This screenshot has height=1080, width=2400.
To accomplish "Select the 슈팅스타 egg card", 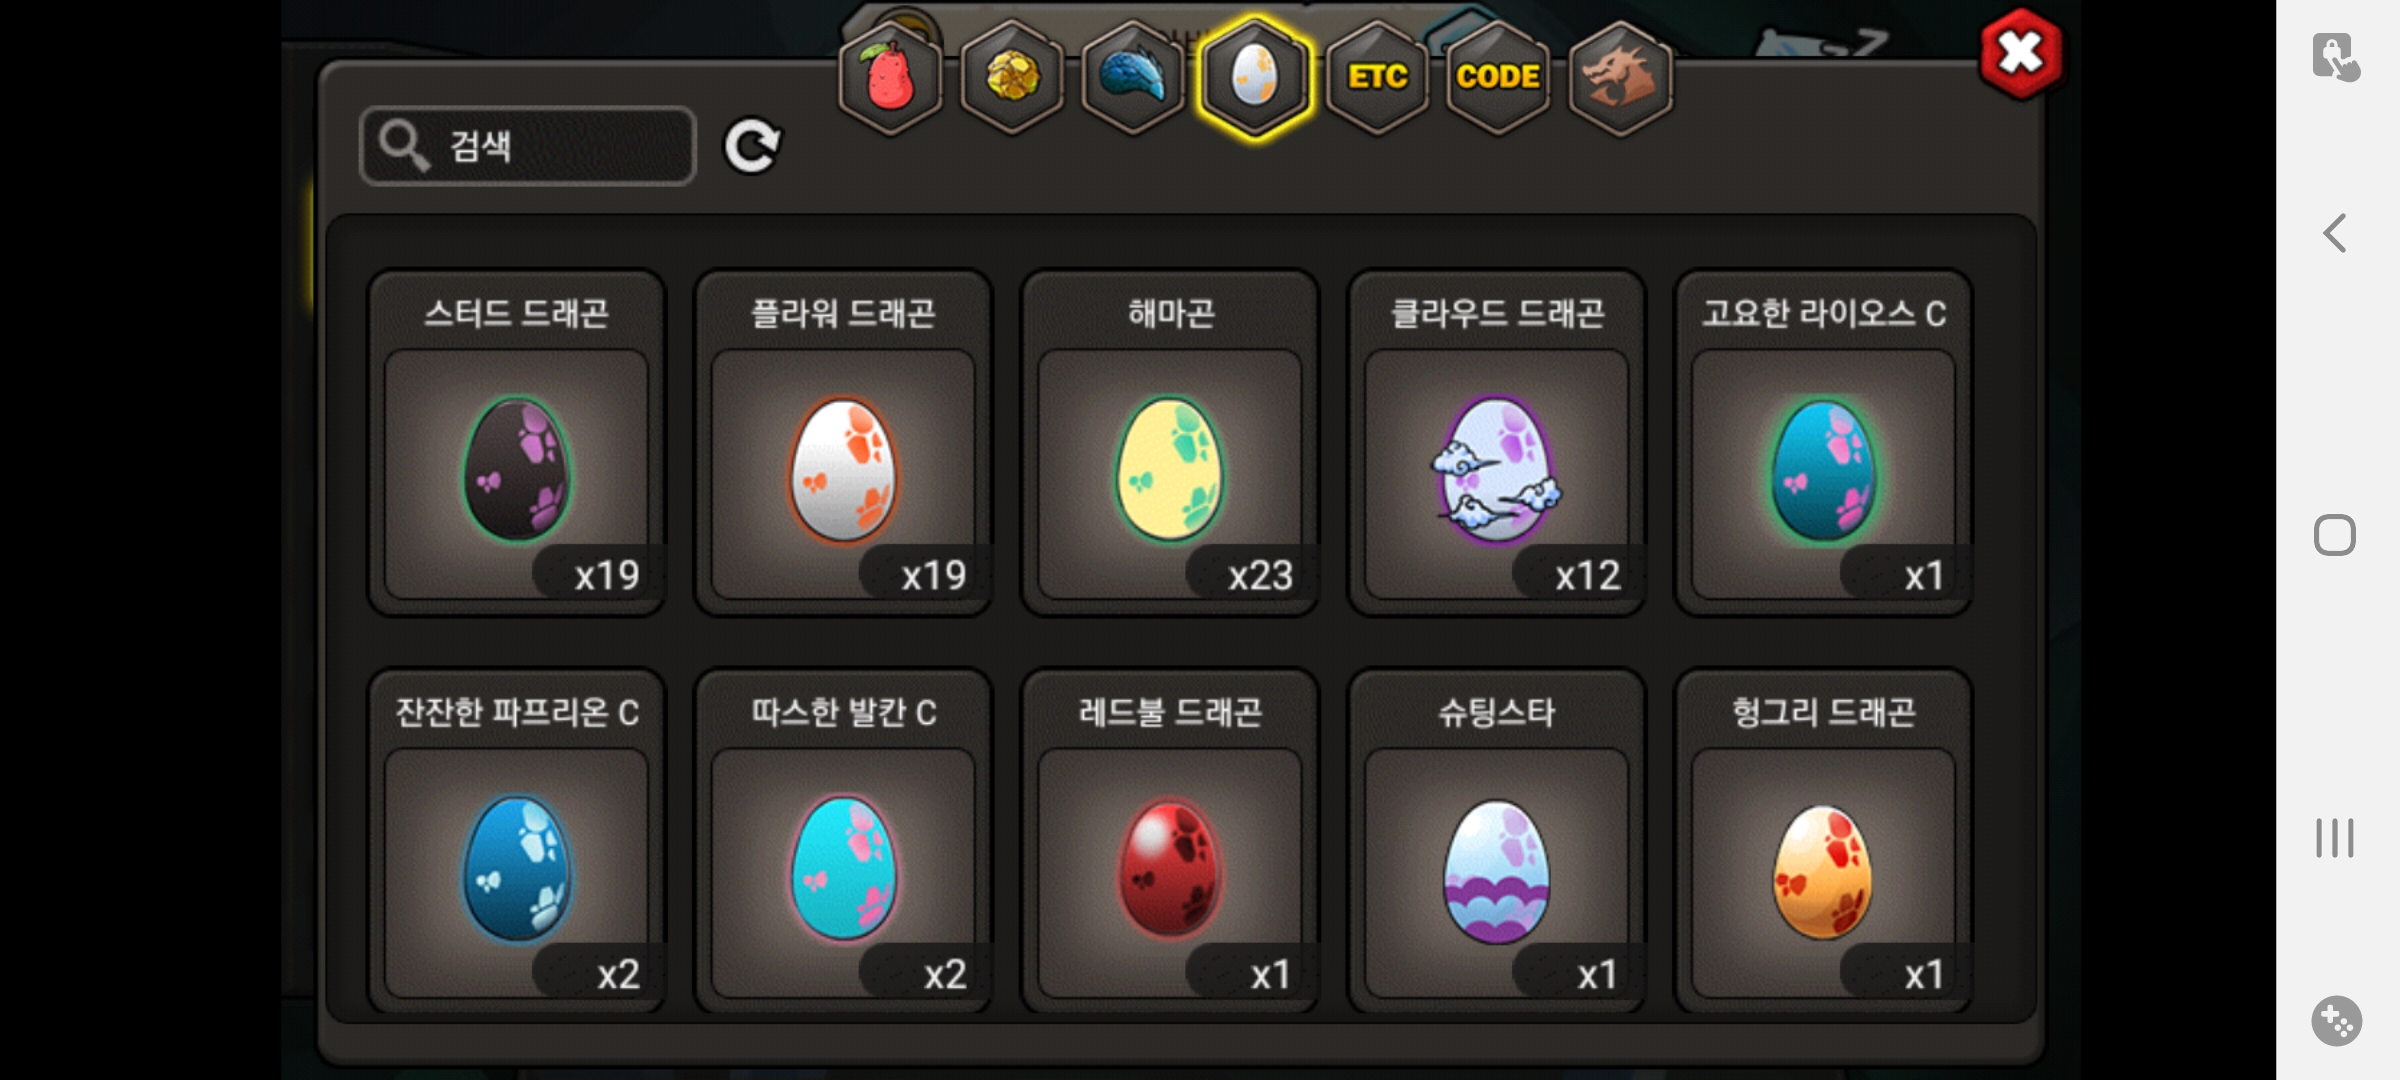I will (x=1497, y=841).
